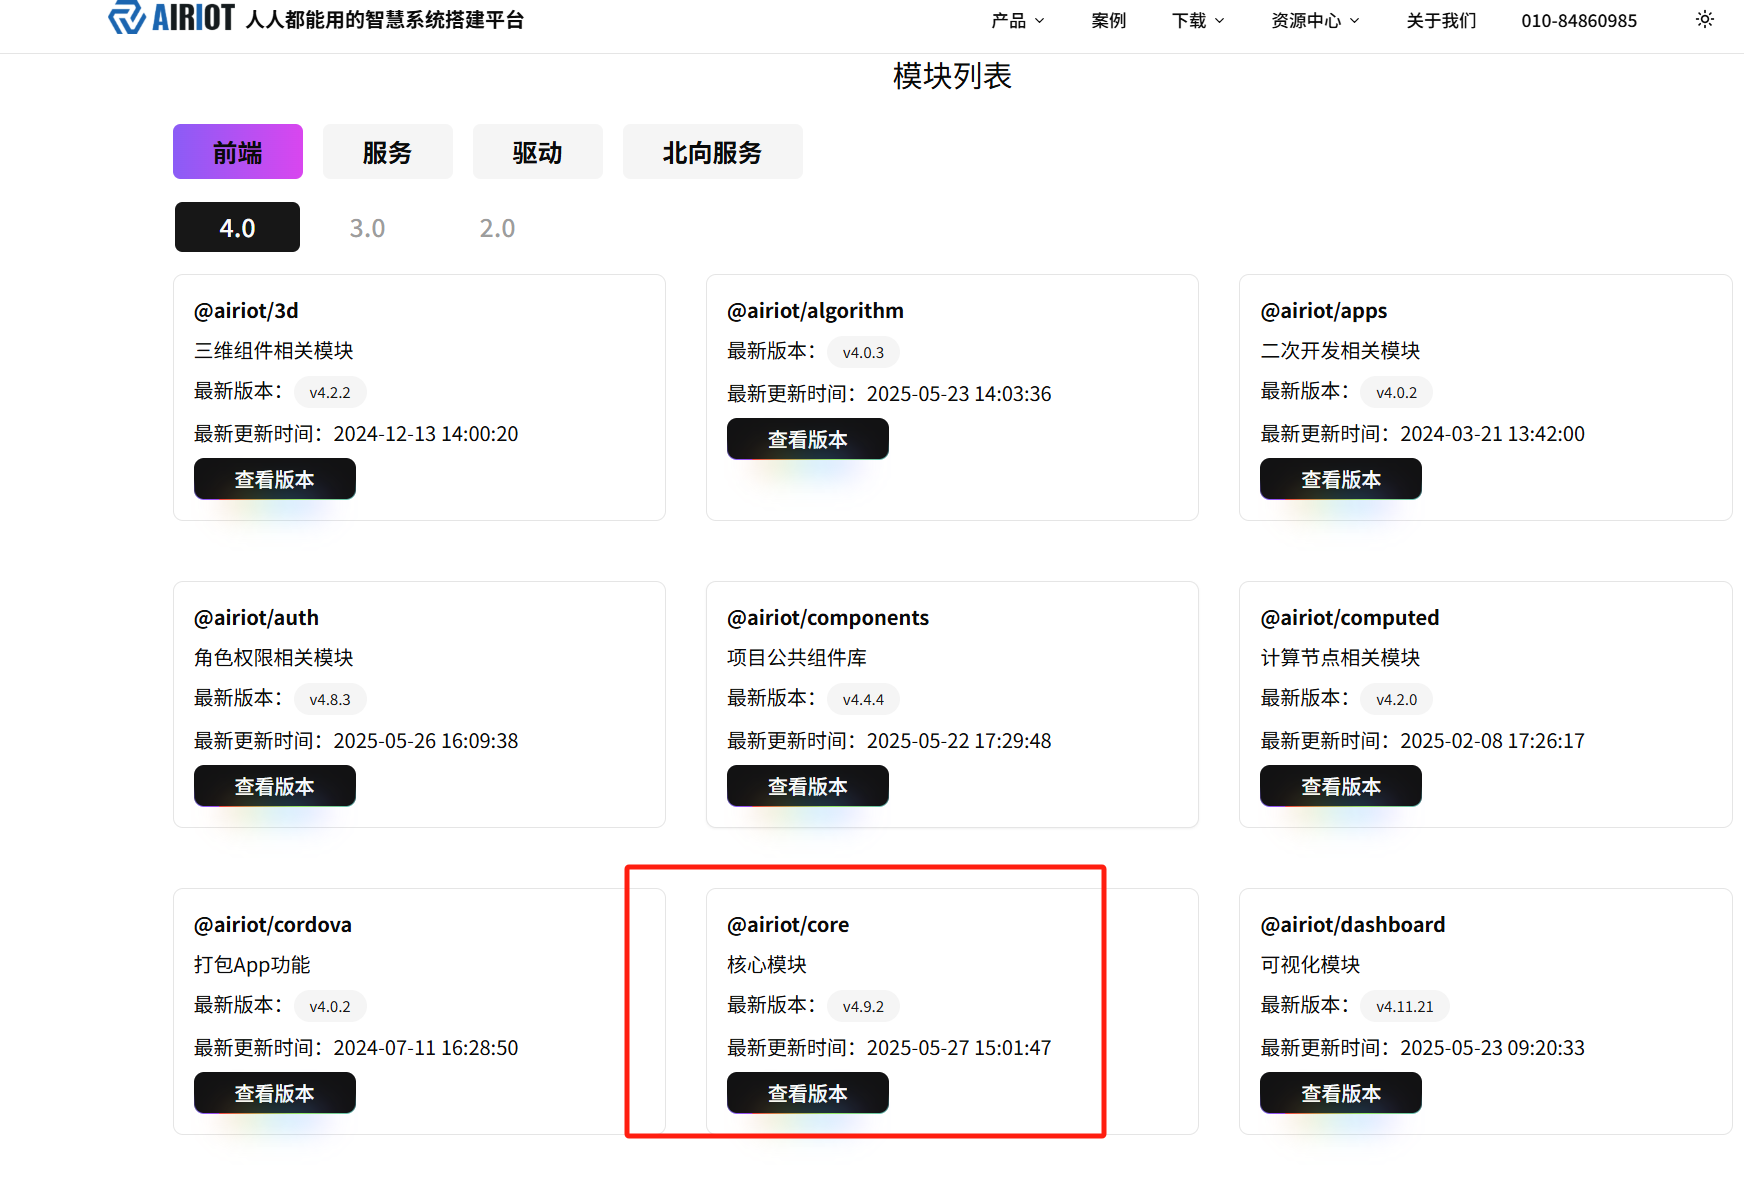Image resolution: width=1744 pixels, height=1183 pixels.
Task: Click the 三维组件相关模块 description
Action: (274, 351)
